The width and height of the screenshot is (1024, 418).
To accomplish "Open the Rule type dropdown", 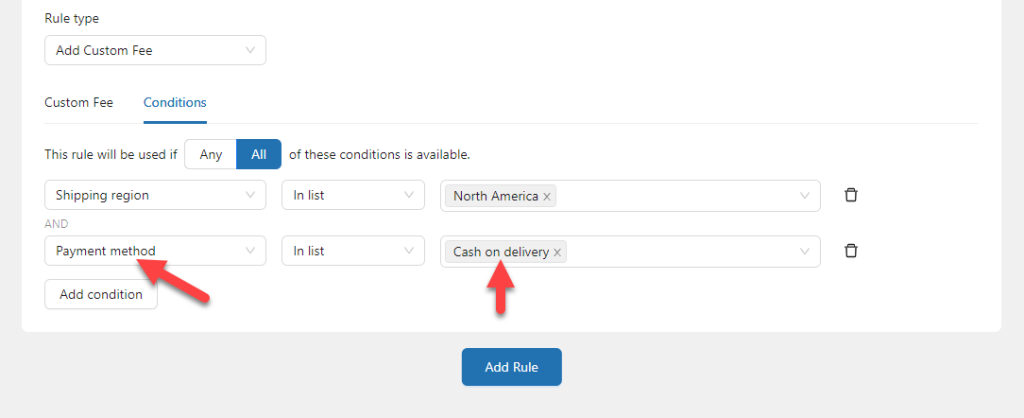I will (155, 50).
